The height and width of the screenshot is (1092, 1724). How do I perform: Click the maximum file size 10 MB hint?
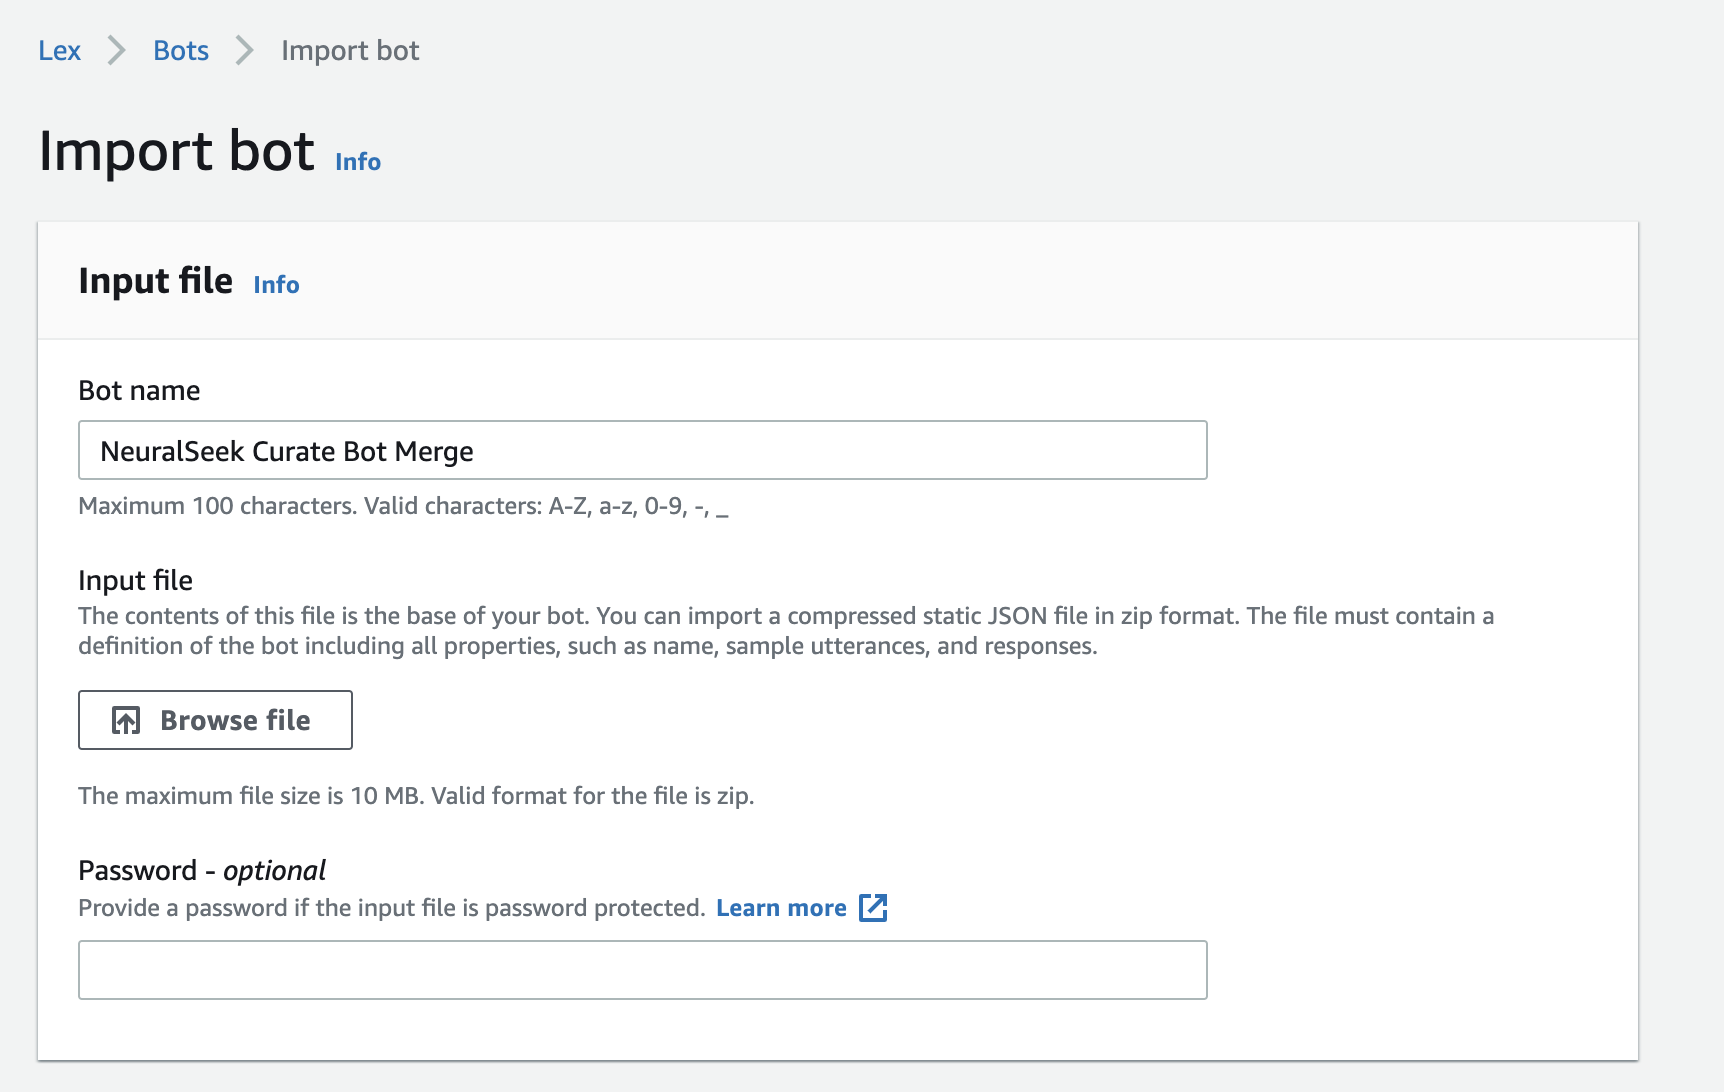coord(416,796)
